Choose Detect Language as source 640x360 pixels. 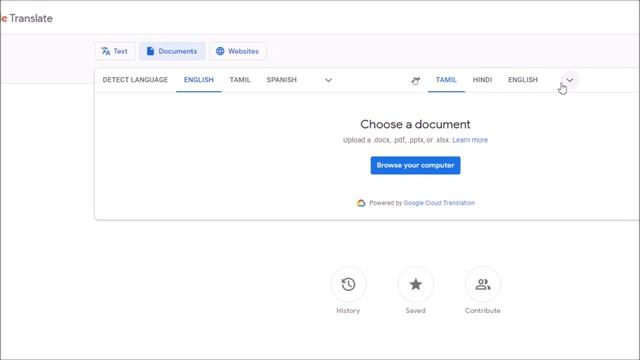(135, 80)
